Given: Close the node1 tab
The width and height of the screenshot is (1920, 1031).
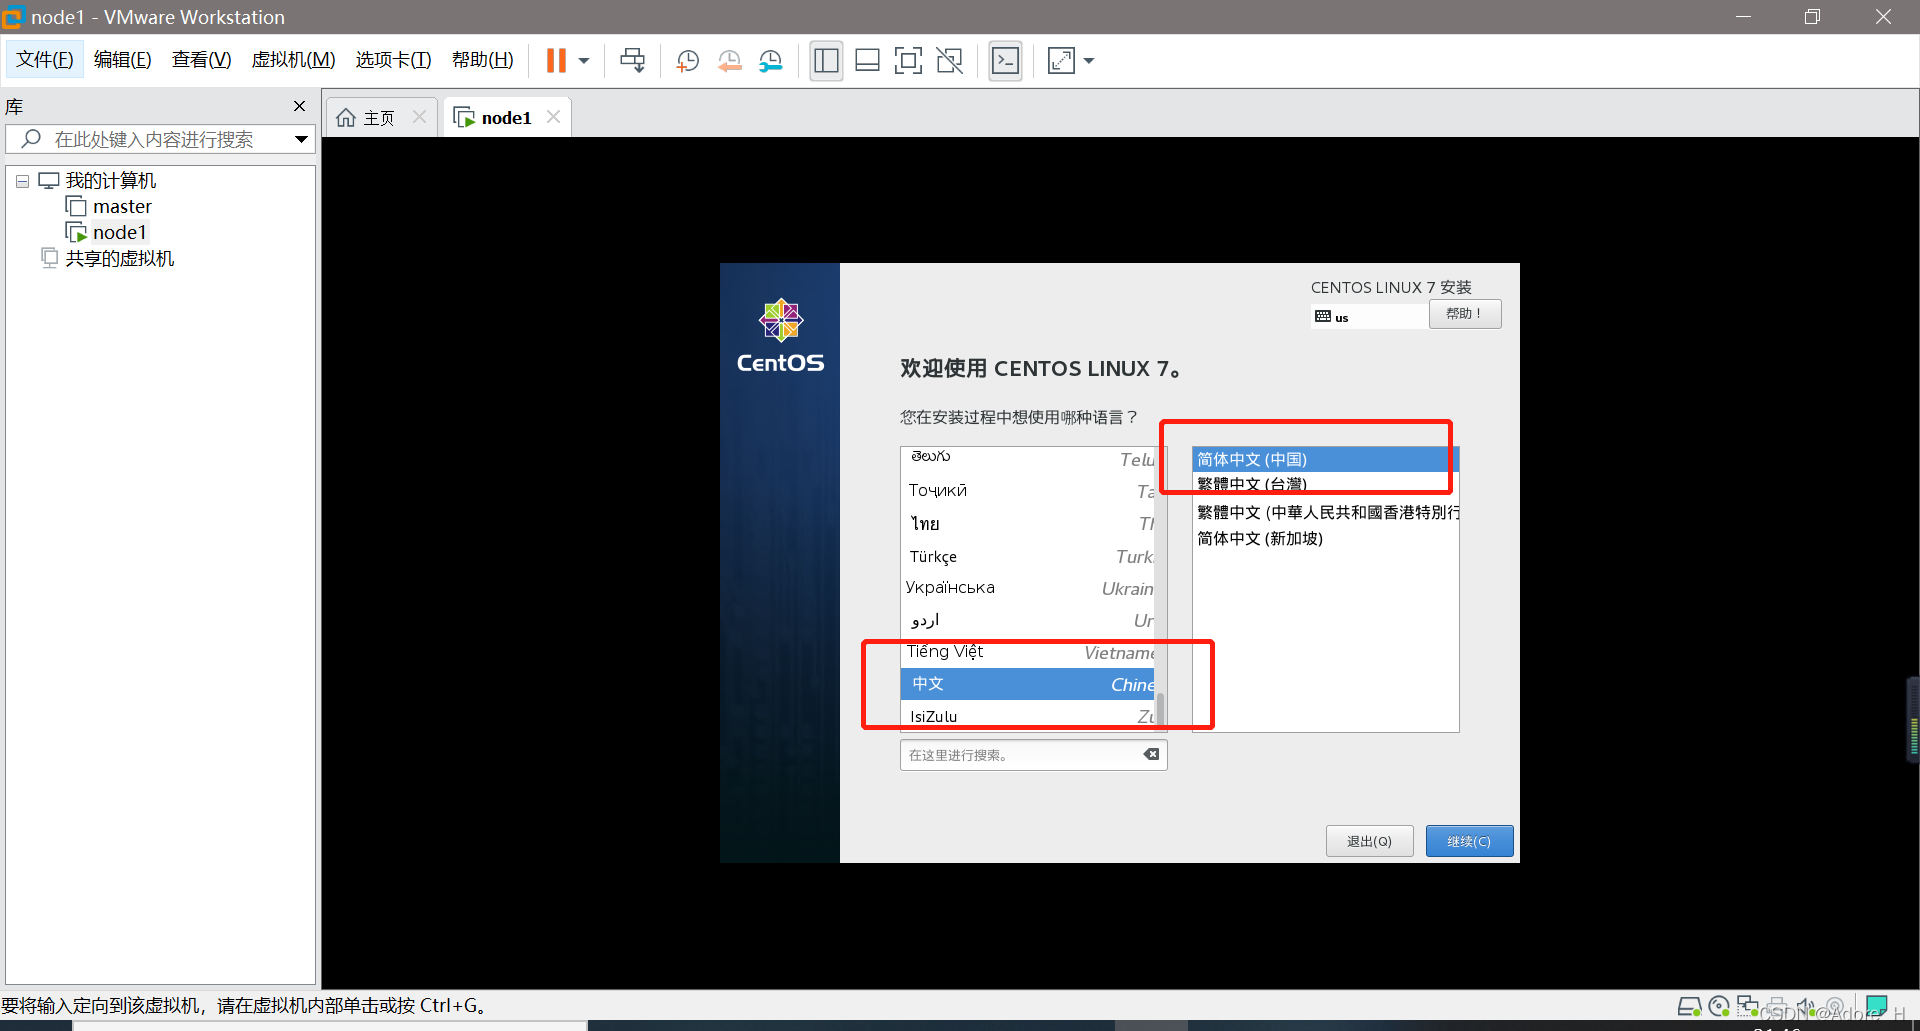Looking at the screenshot, I should (553, 117).
